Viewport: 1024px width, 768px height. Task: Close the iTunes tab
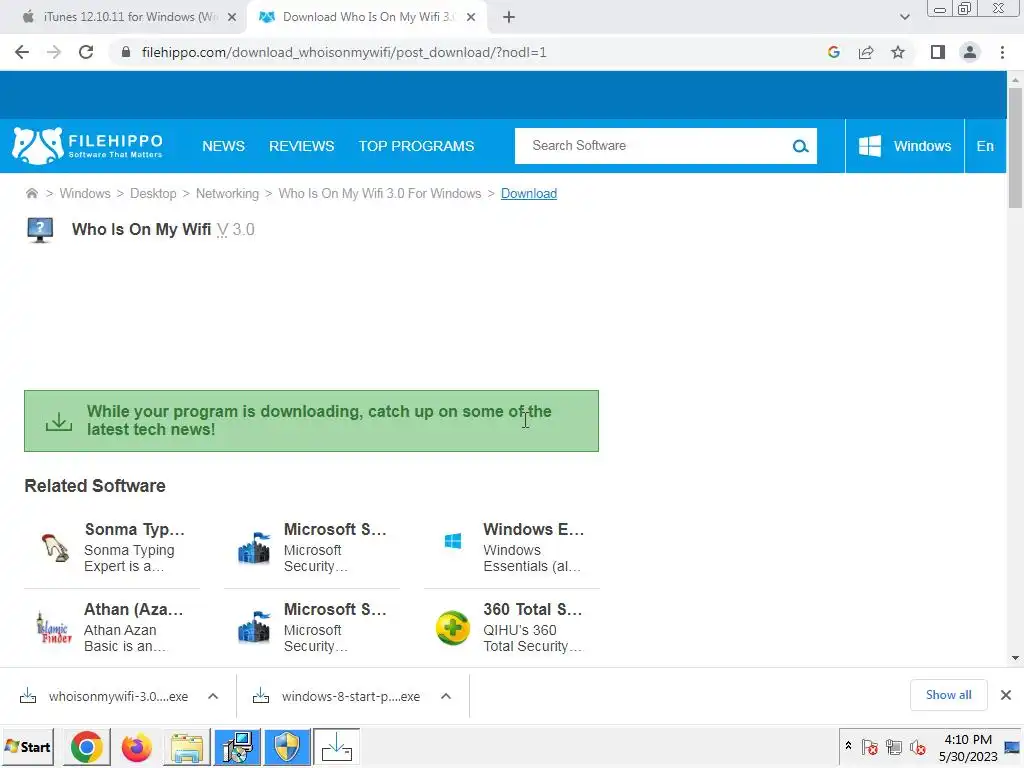coord(232,17)
